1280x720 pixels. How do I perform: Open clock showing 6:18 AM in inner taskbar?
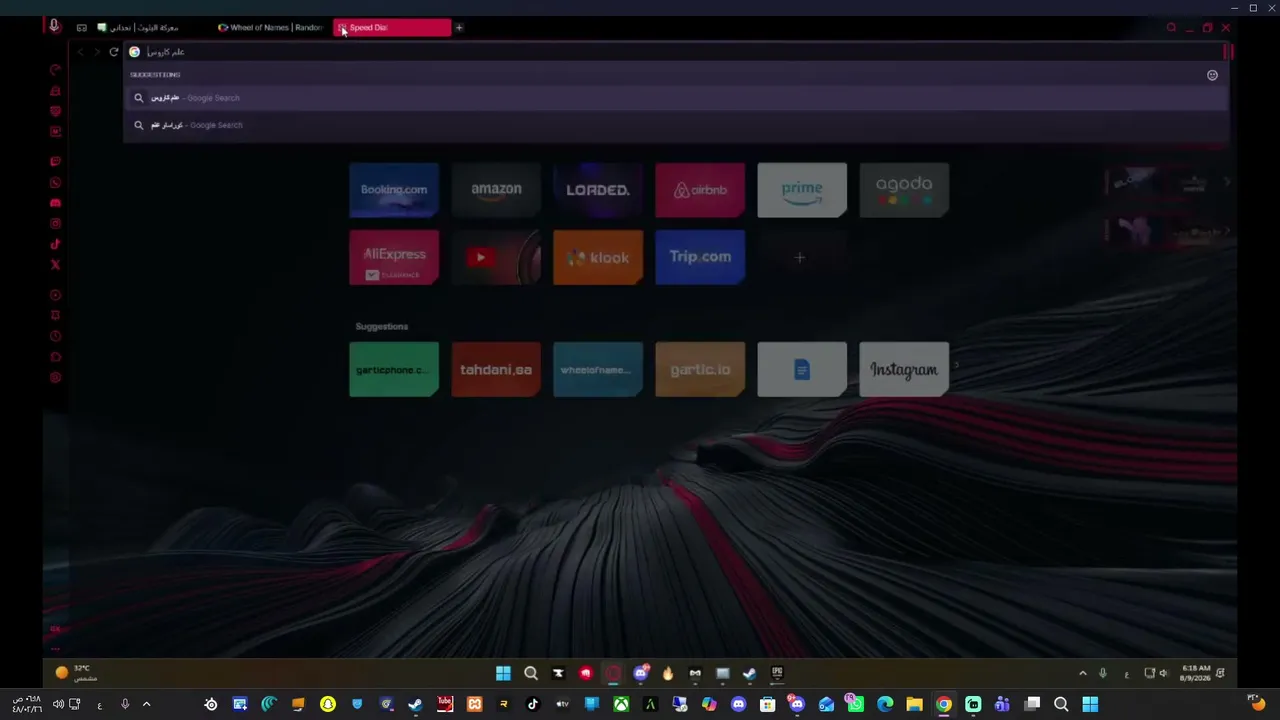pyautogui.click(x=1196, y=673)
